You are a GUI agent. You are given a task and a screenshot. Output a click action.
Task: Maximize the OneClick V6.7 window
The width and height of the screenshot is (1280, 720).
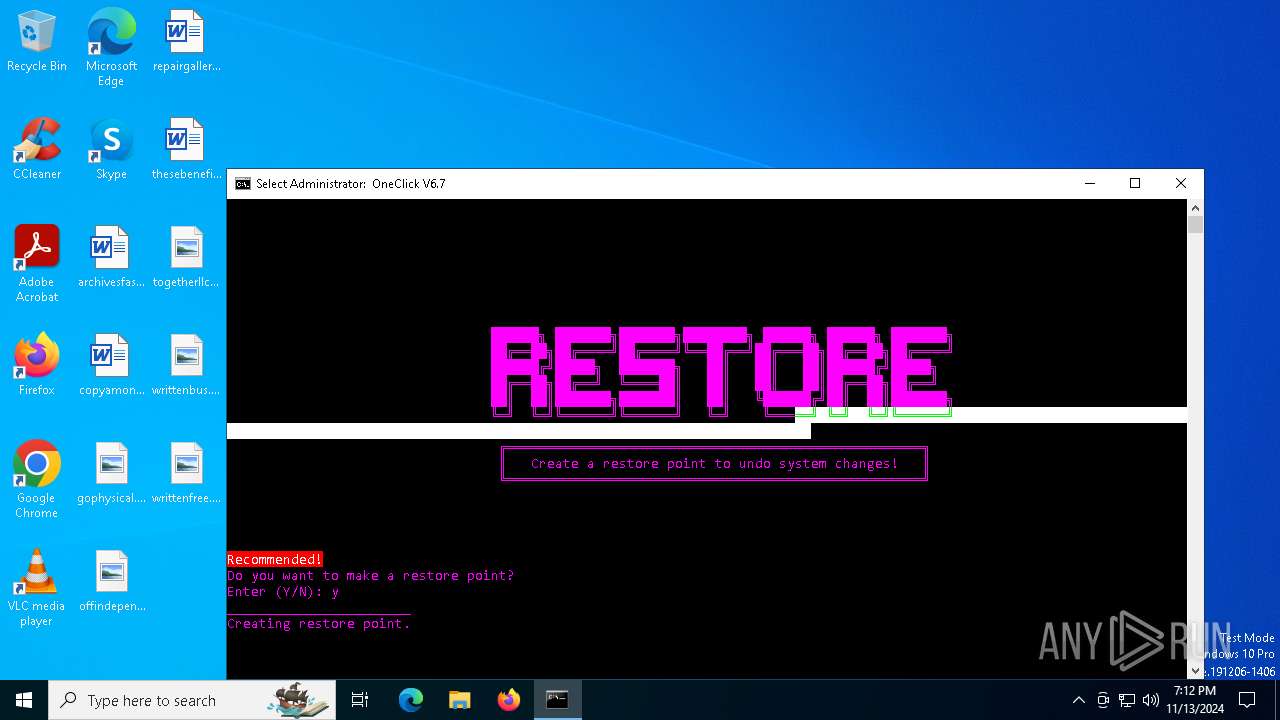[x=1135, y=184]
